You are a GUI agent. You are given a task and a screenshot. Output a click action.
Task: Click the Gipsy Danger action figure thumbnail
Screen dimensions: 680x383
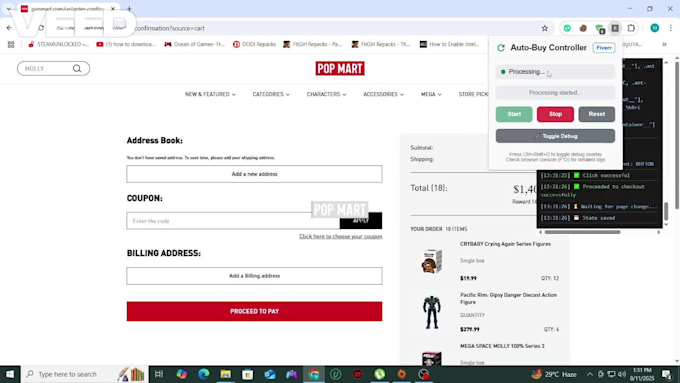432,312
